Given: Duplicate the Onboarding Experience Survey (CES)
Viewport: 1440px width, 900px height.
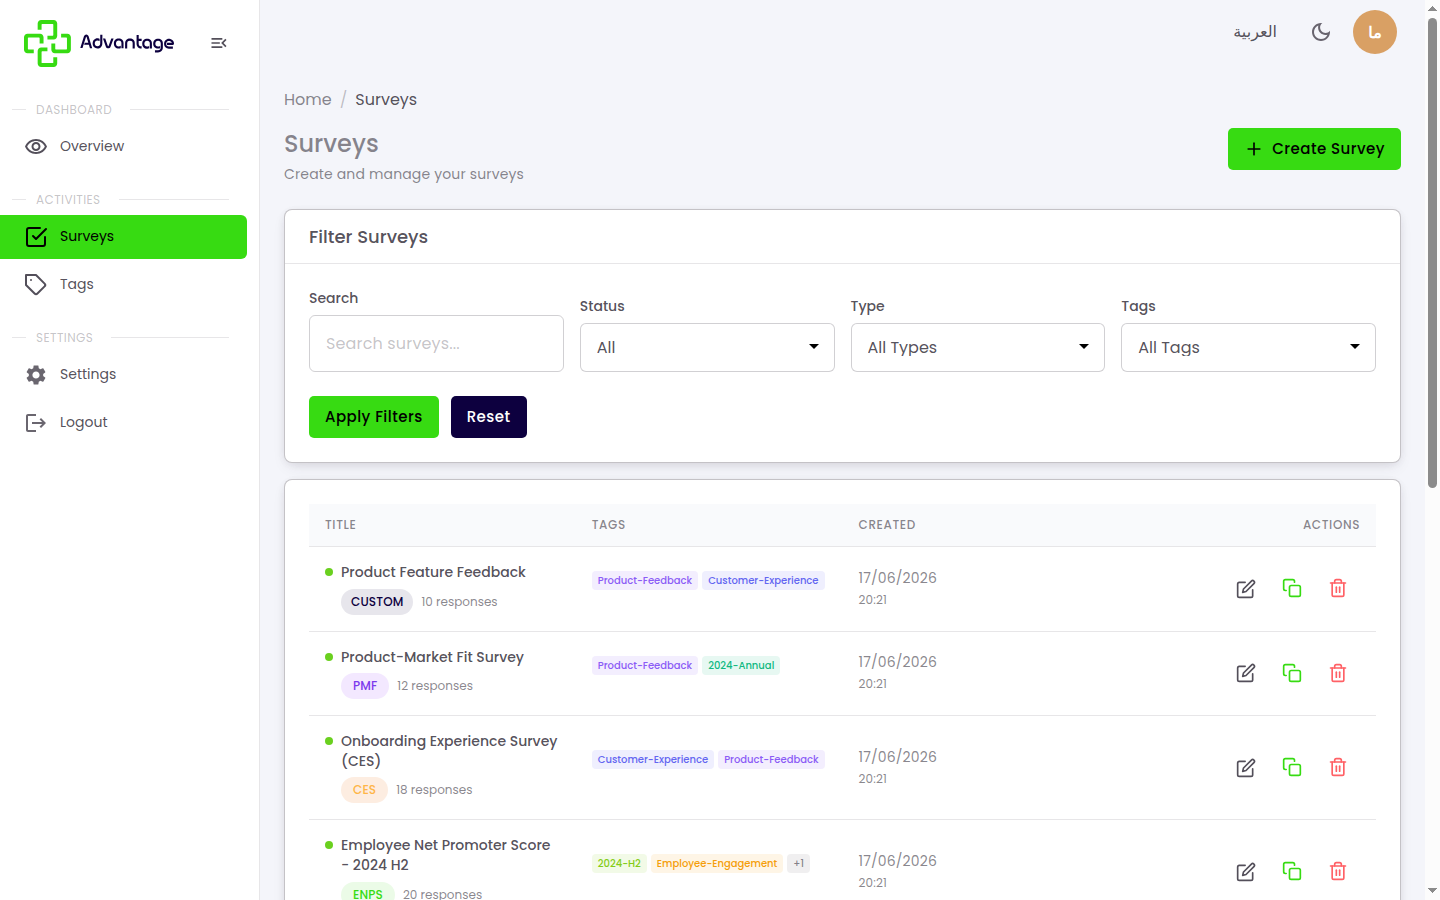Looking at the screenshot, I should click(1292, 767).
